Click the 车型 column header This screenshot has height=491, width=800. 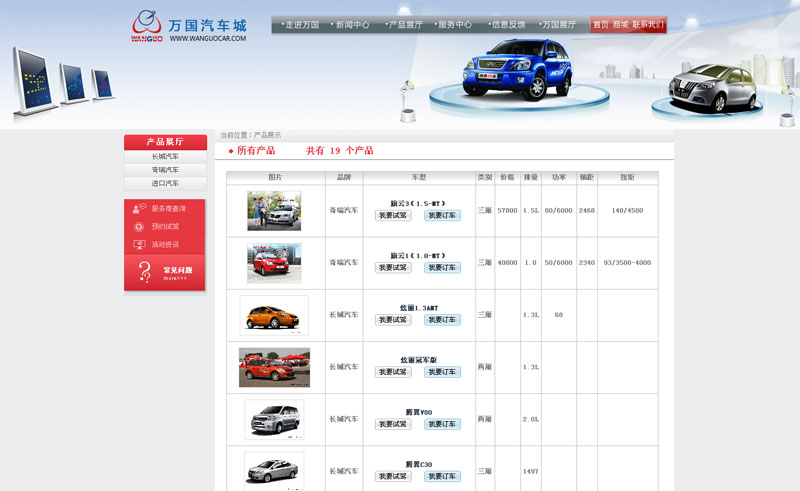(418, 177)
